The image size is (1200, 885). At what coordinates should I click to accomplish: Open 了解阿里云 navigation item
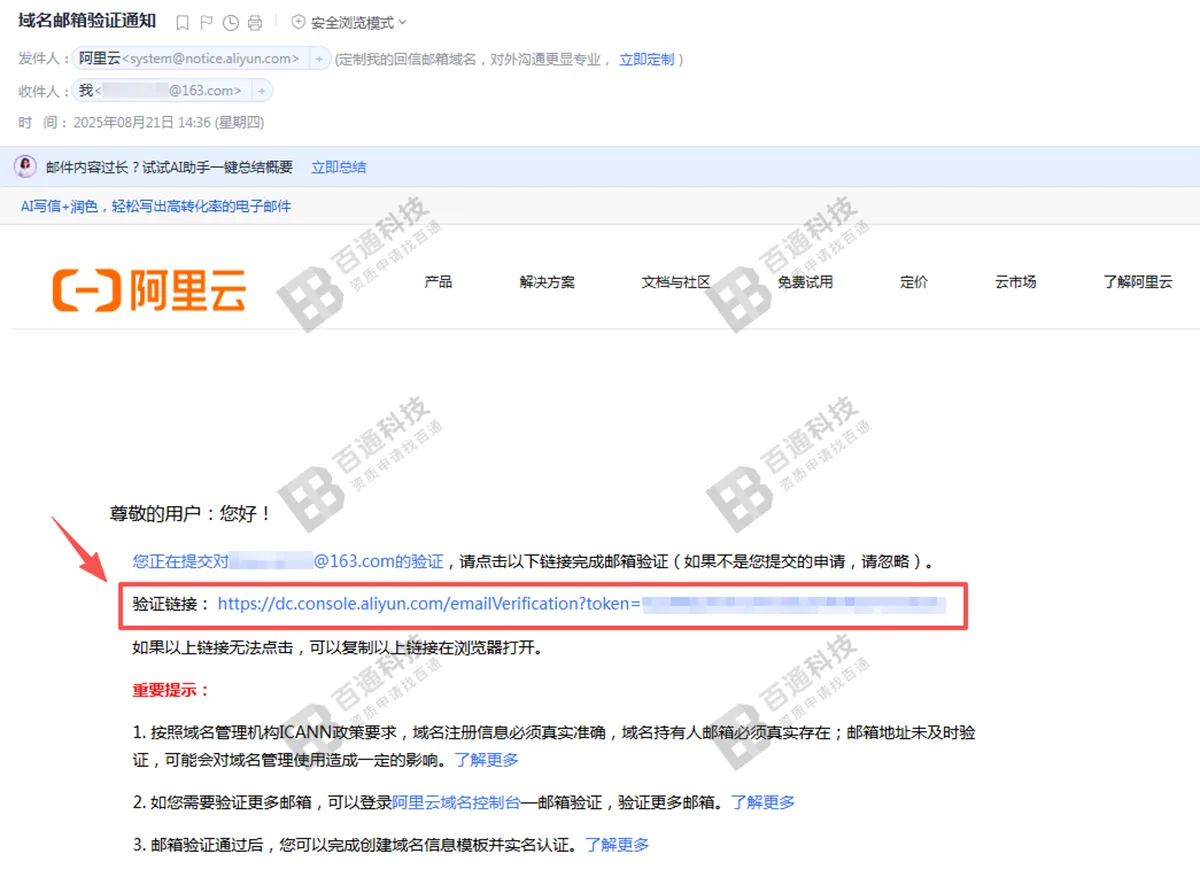[x=1138, y=282]
